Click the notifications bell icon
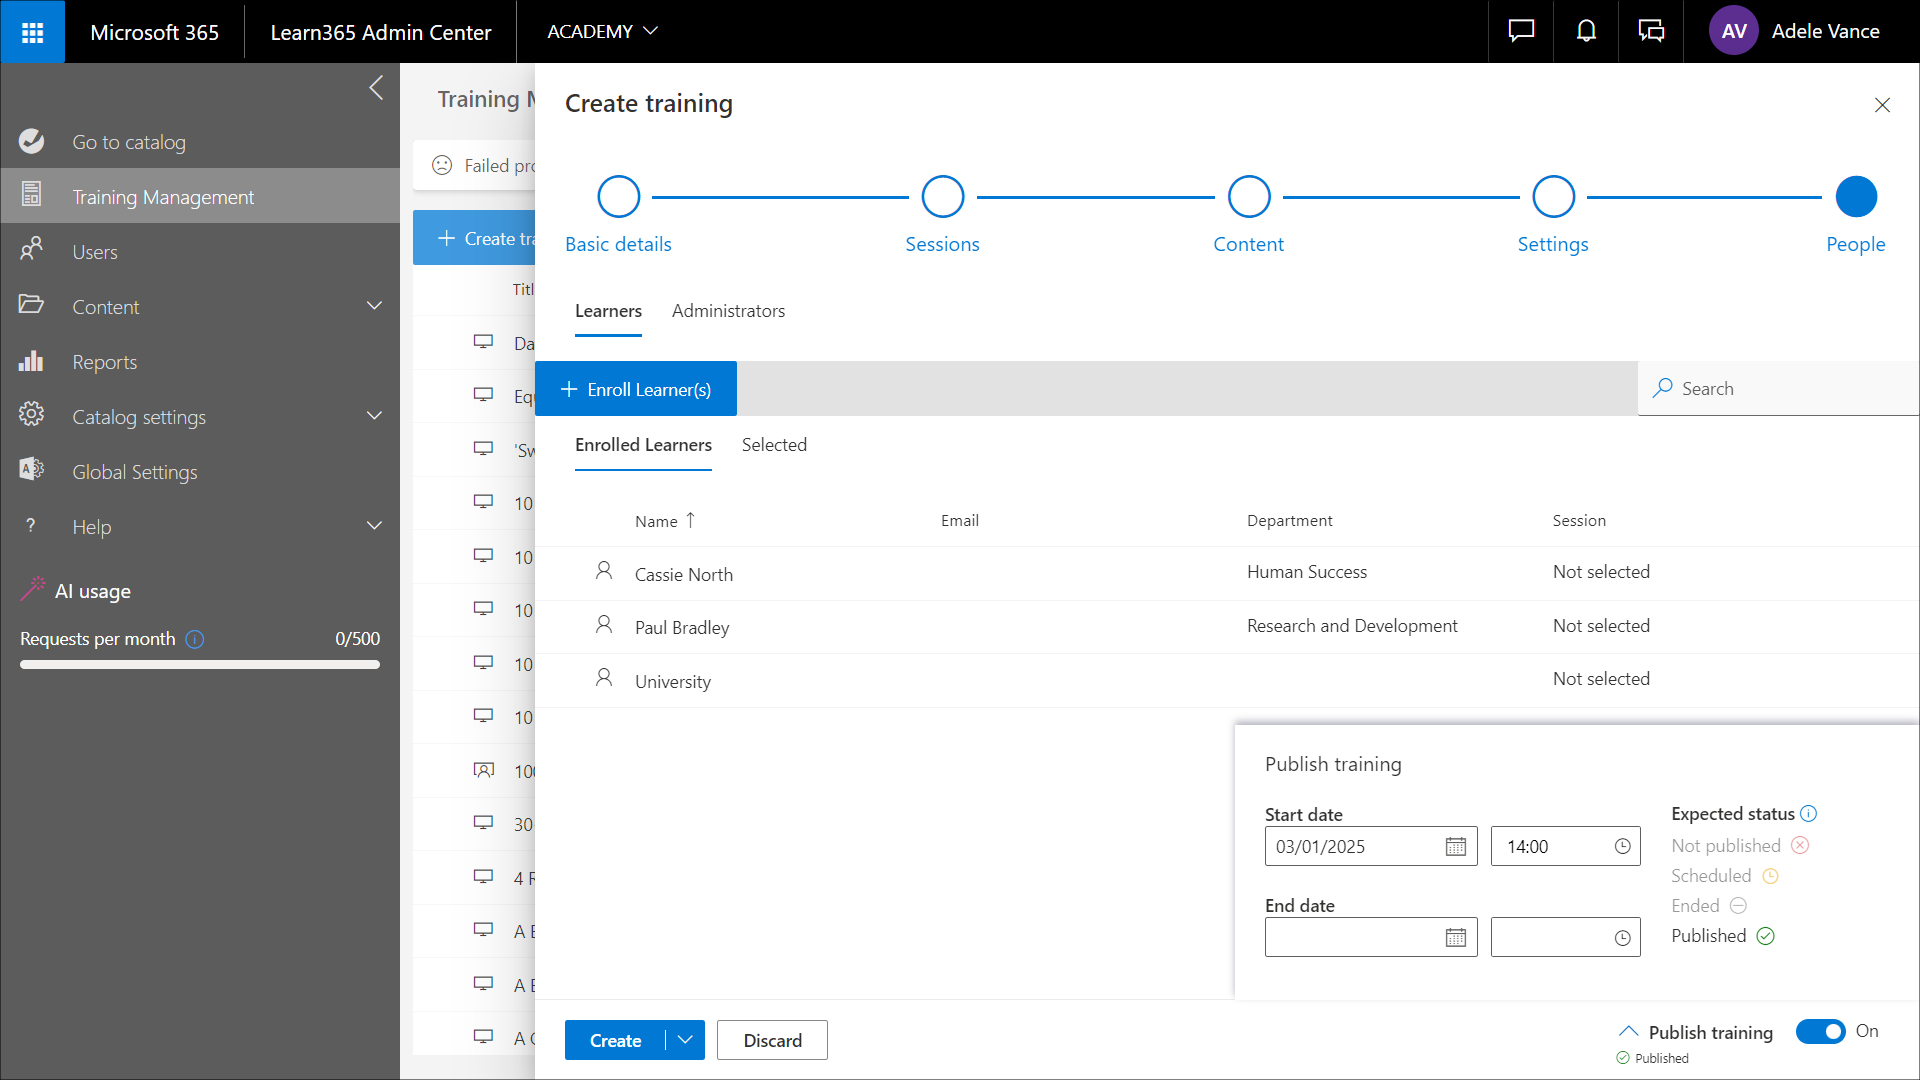 [1586, 32]
